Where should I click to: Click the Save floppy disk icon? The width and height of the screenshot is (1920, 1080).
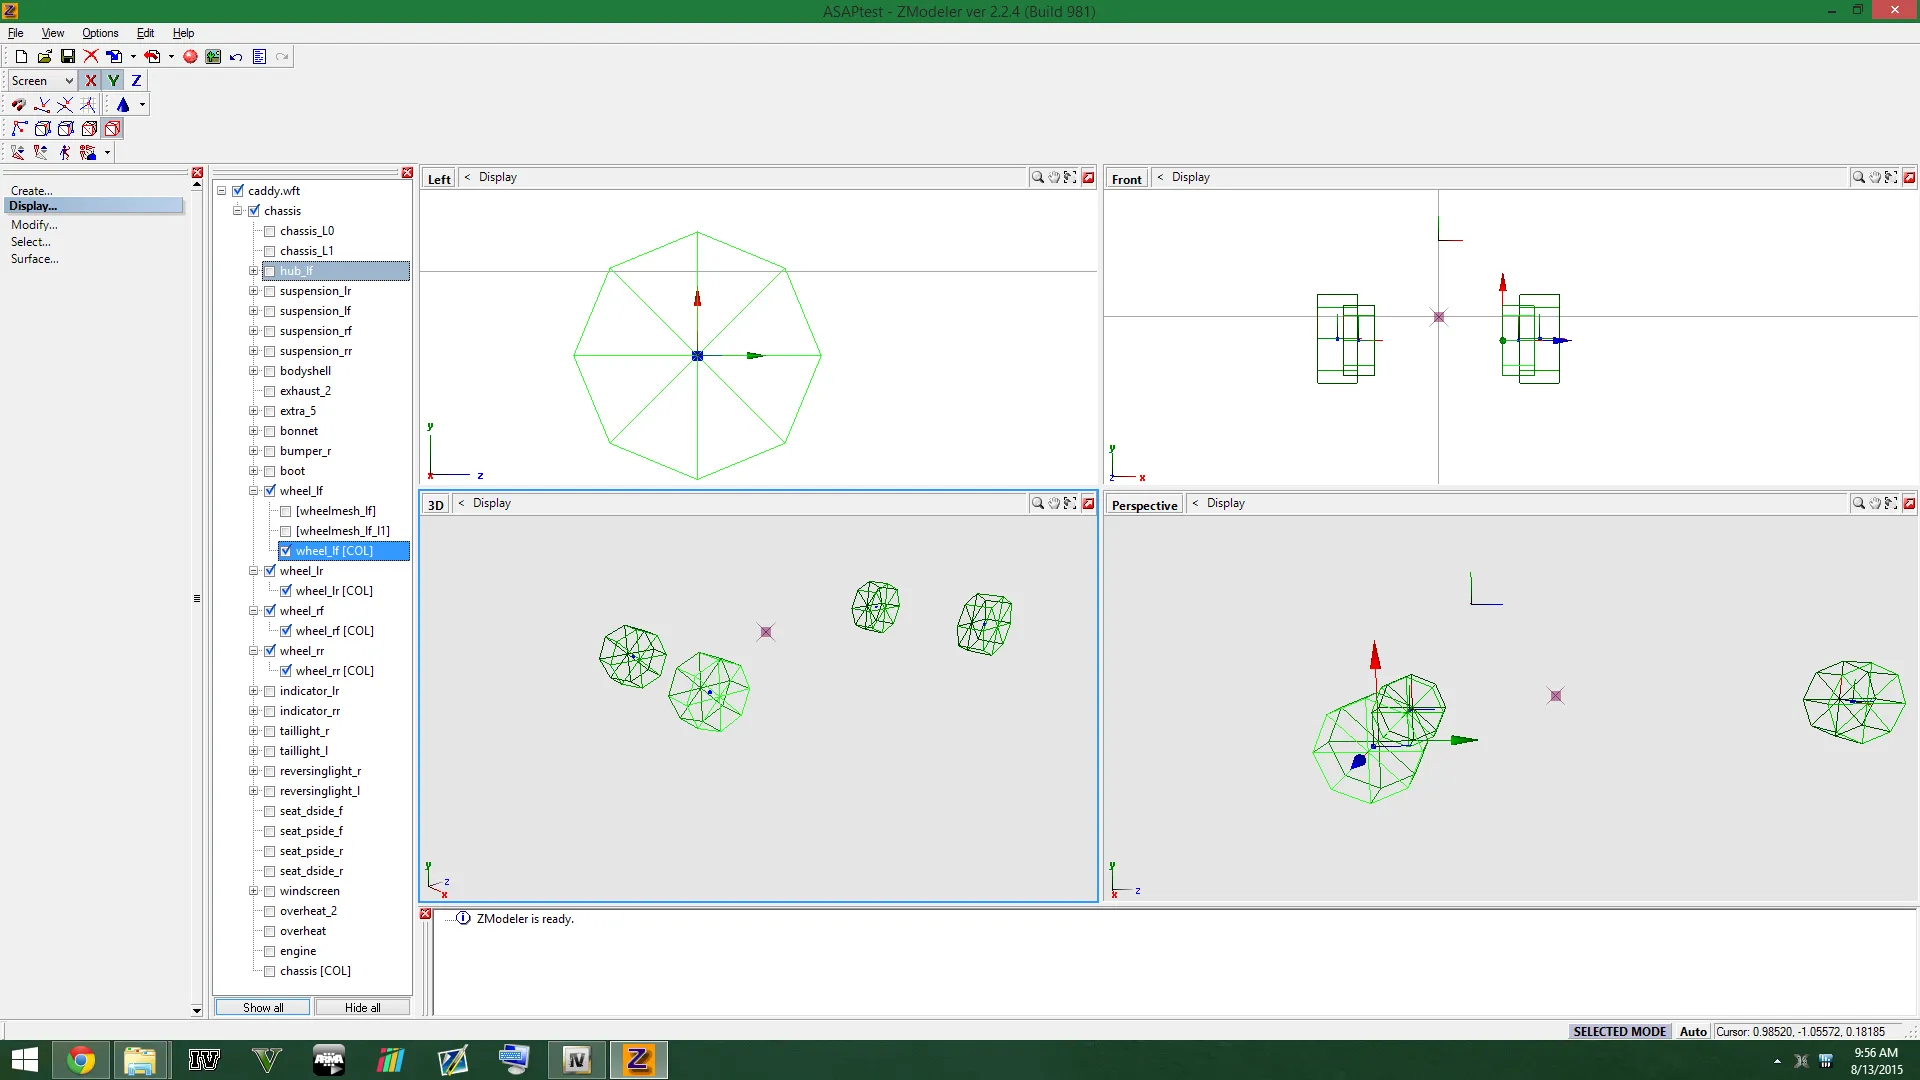click(68, 57)
